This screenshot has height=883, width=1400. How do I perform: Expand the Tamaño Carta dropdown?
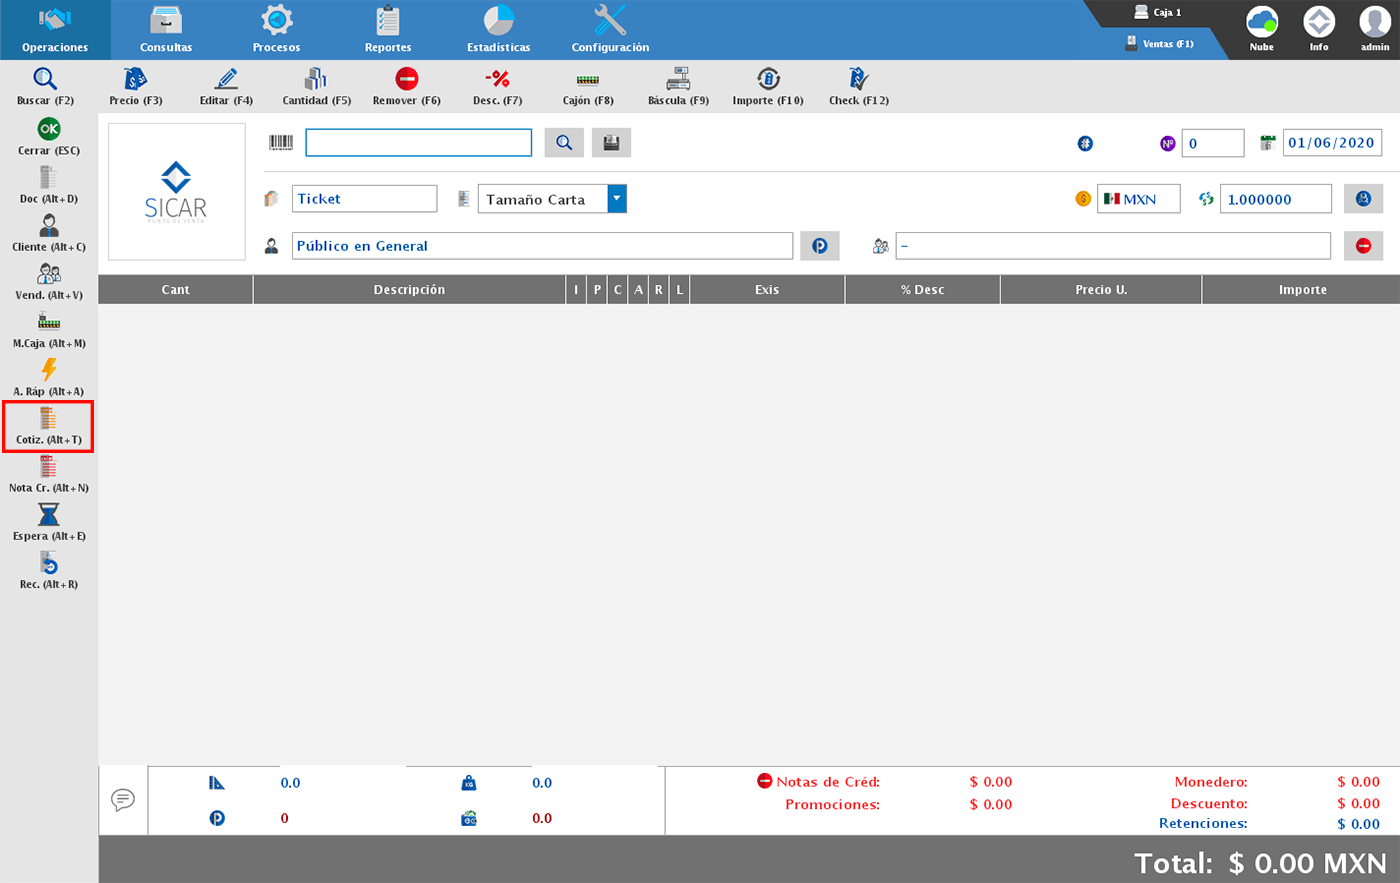point(617,199)
